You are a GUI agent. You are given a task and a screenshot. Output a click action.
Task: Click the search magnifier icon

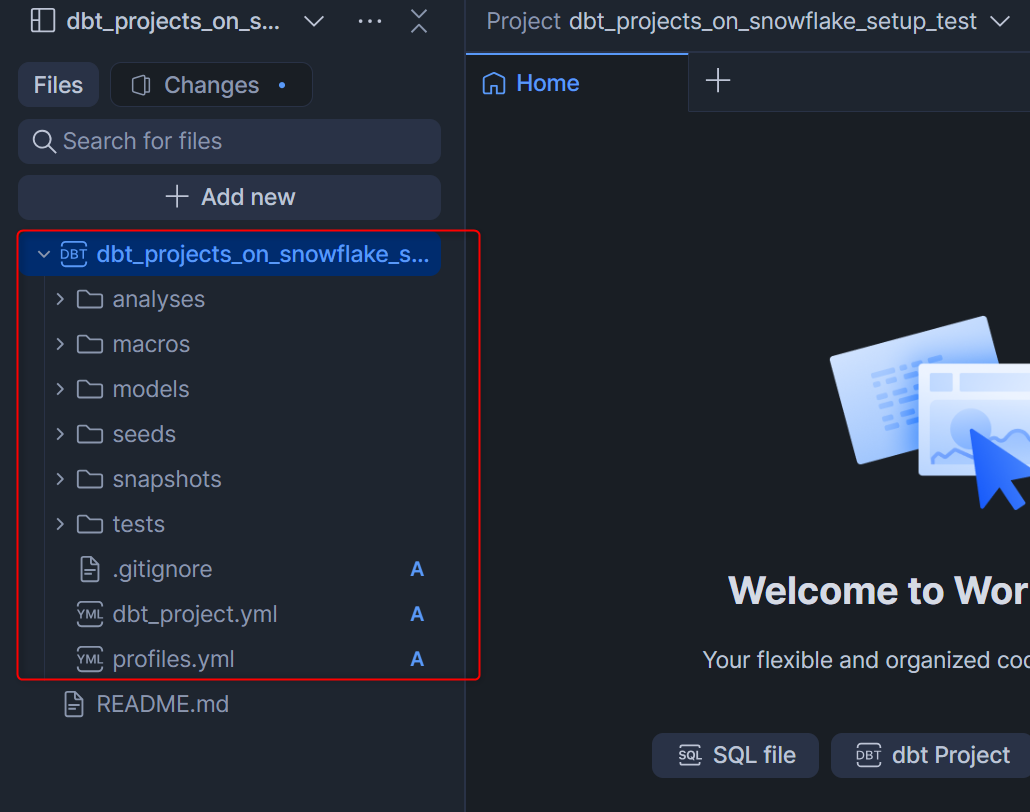(44, 141)
